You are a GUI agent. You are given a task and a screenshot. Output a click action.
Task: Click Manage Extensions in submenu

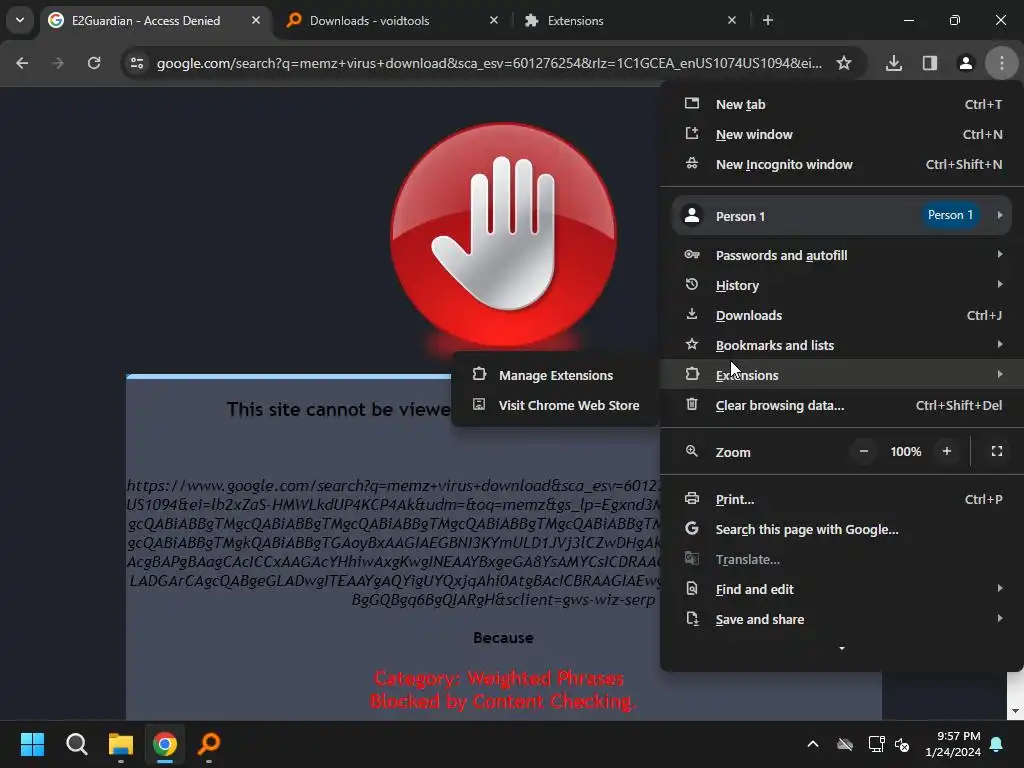tap(554, 376)
